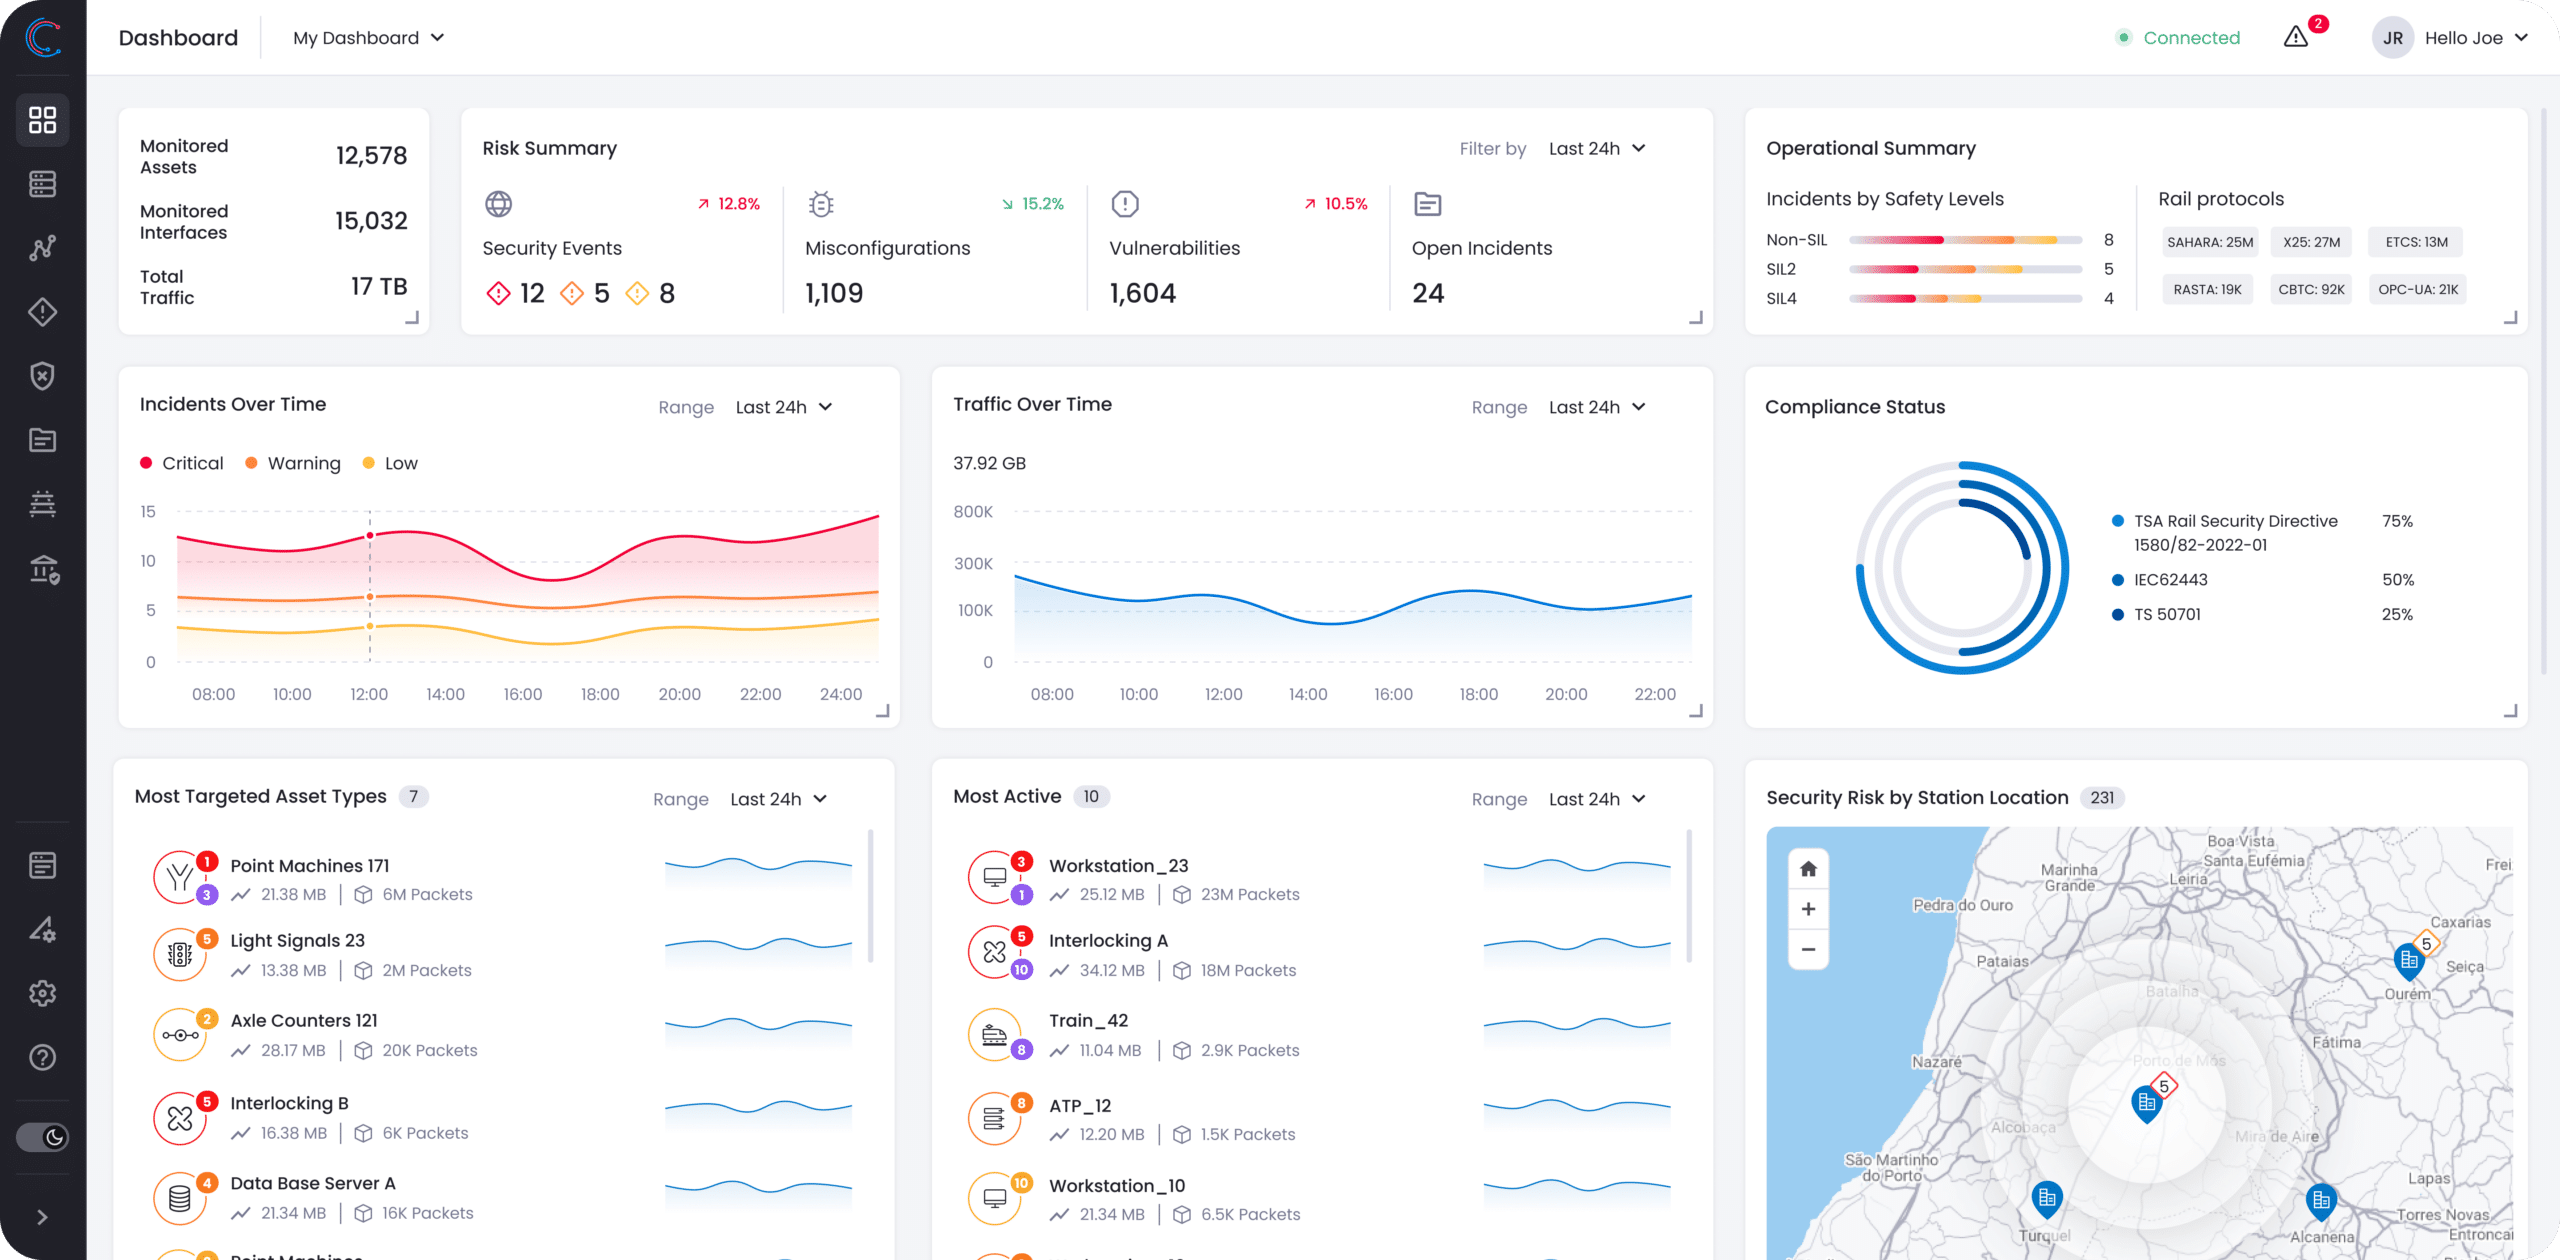Click the alerts warning triangle icon
2560x1260 pixels.
click(x=2296, y=37)
